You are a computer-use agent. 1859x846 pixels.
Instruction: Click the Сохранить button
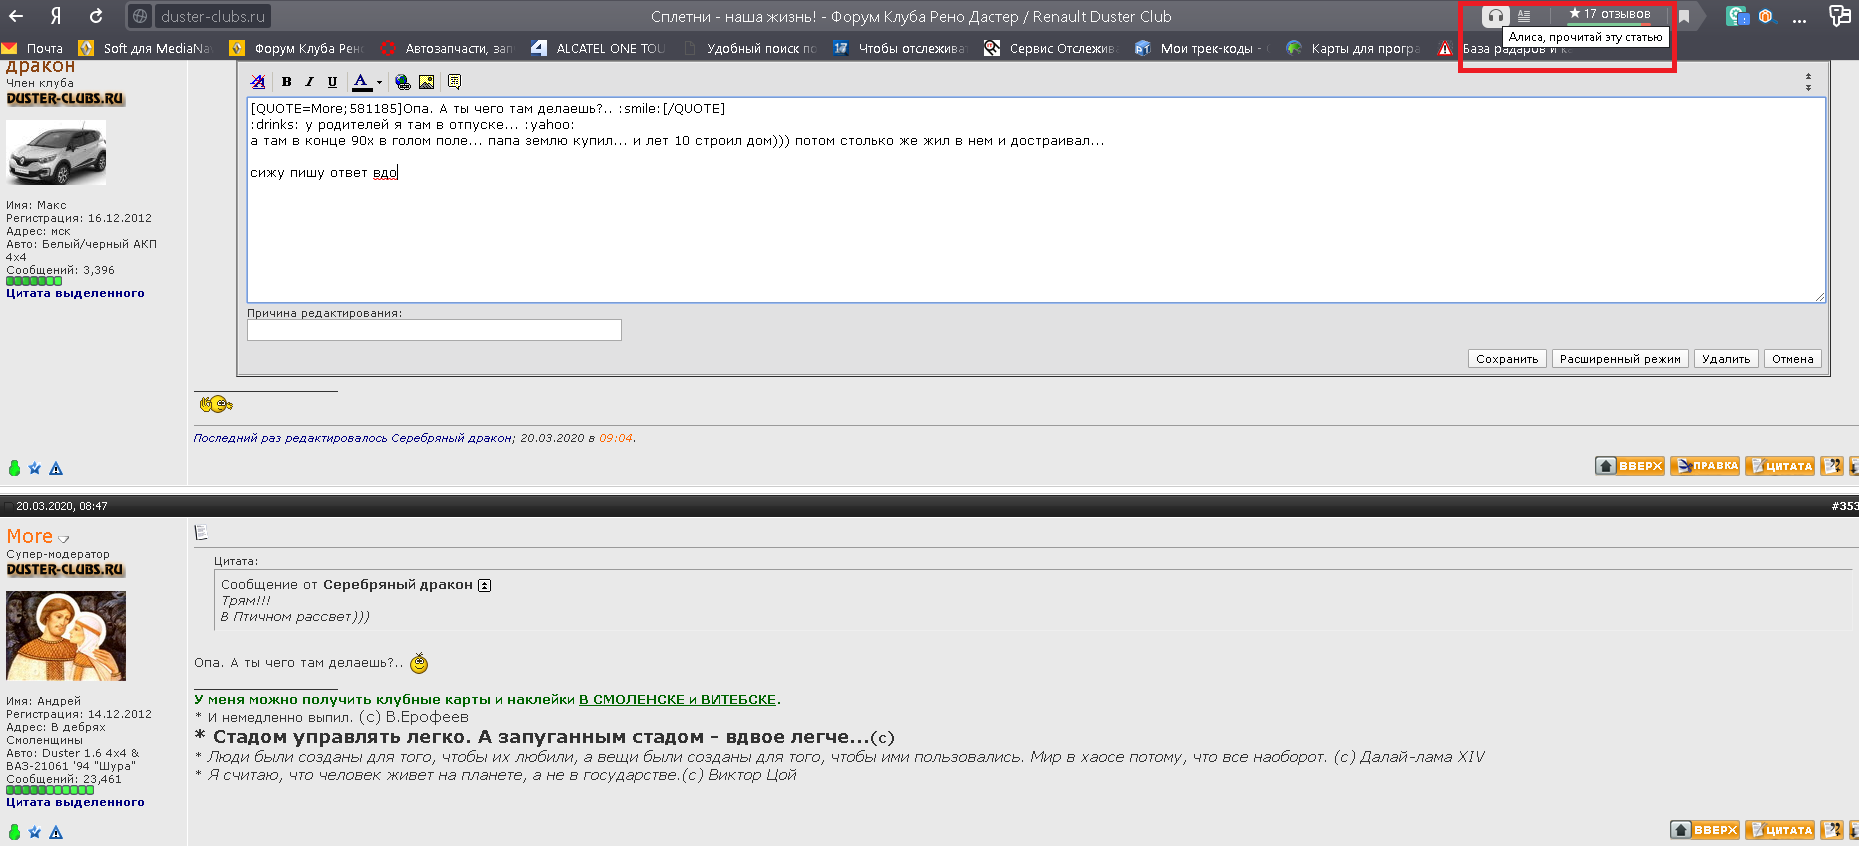1507,359
